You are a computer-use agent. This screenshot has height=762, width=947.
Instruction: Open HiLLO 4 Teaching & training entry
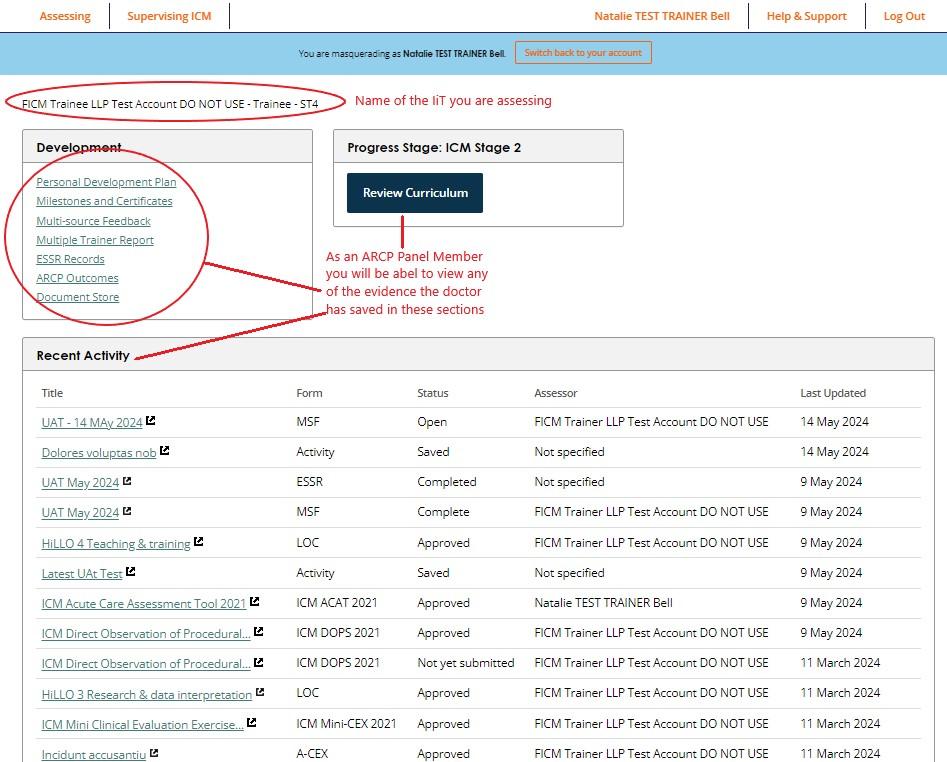pos(116,543)
